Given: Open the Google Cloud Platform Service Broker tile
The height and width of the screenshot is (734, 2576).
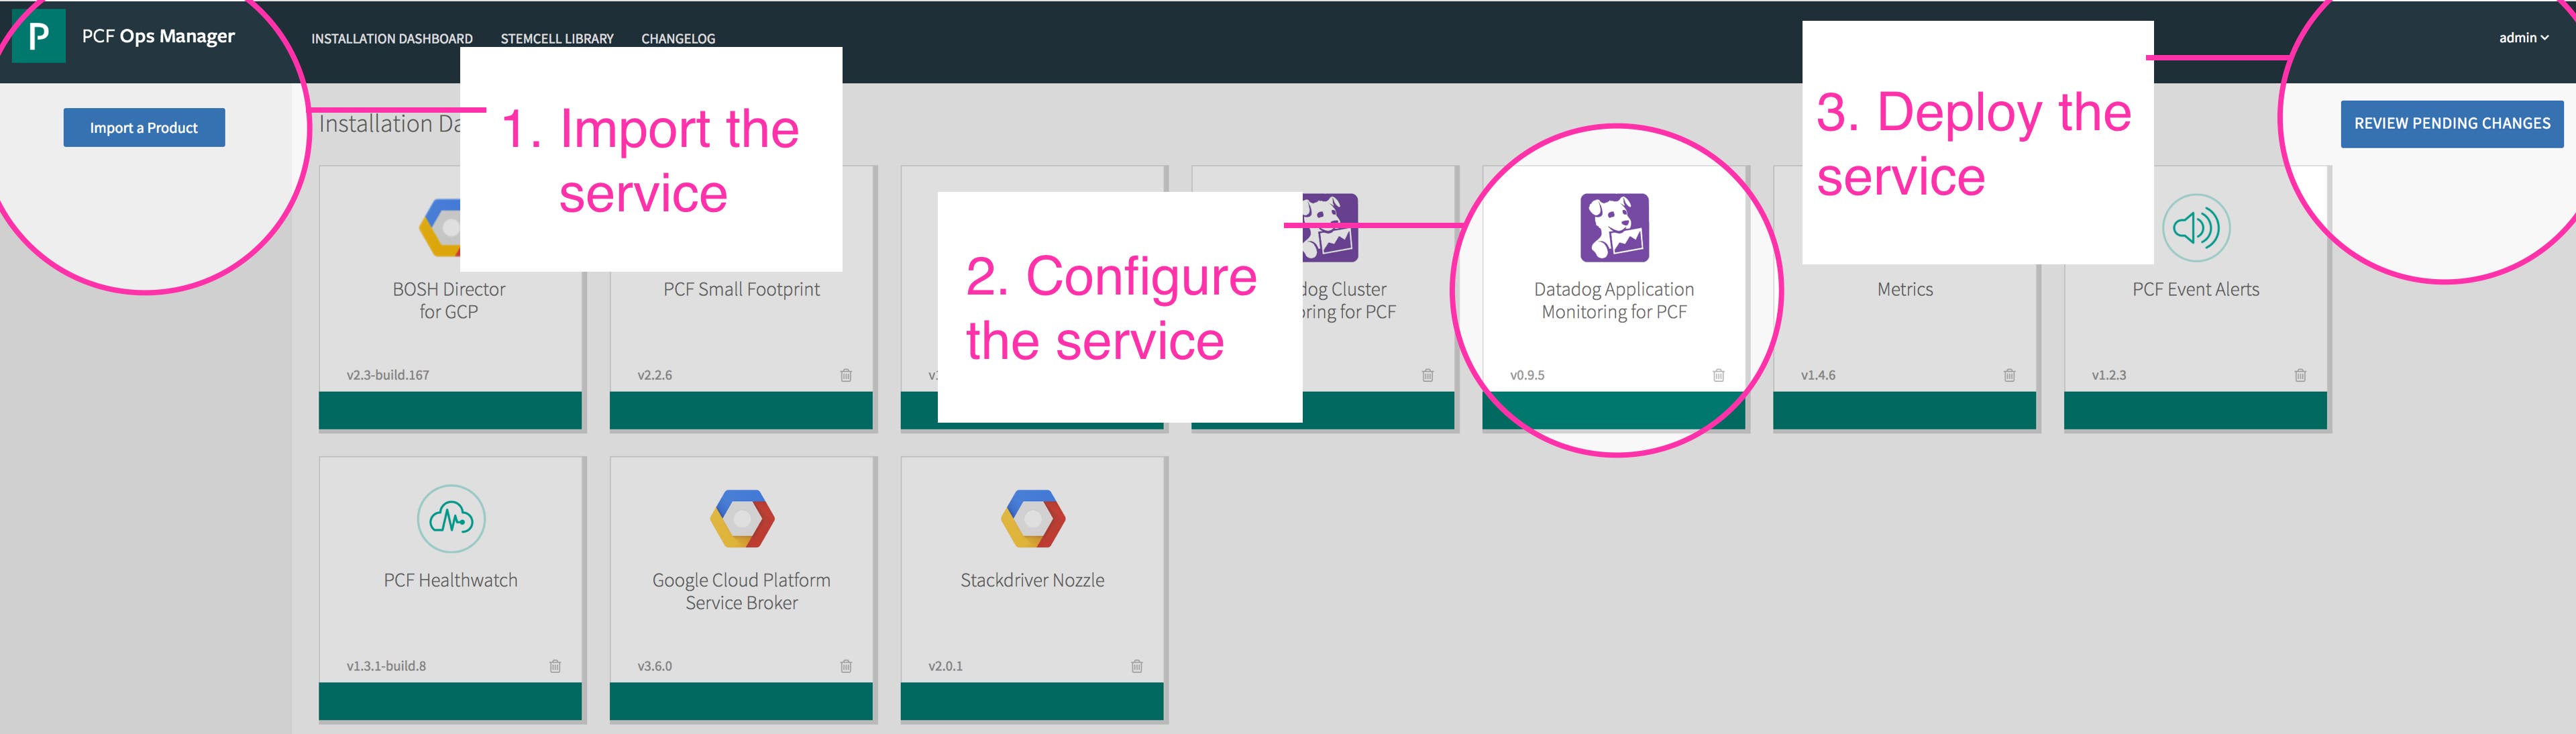Looking at the screenshot, I should (x=742, y=590).
